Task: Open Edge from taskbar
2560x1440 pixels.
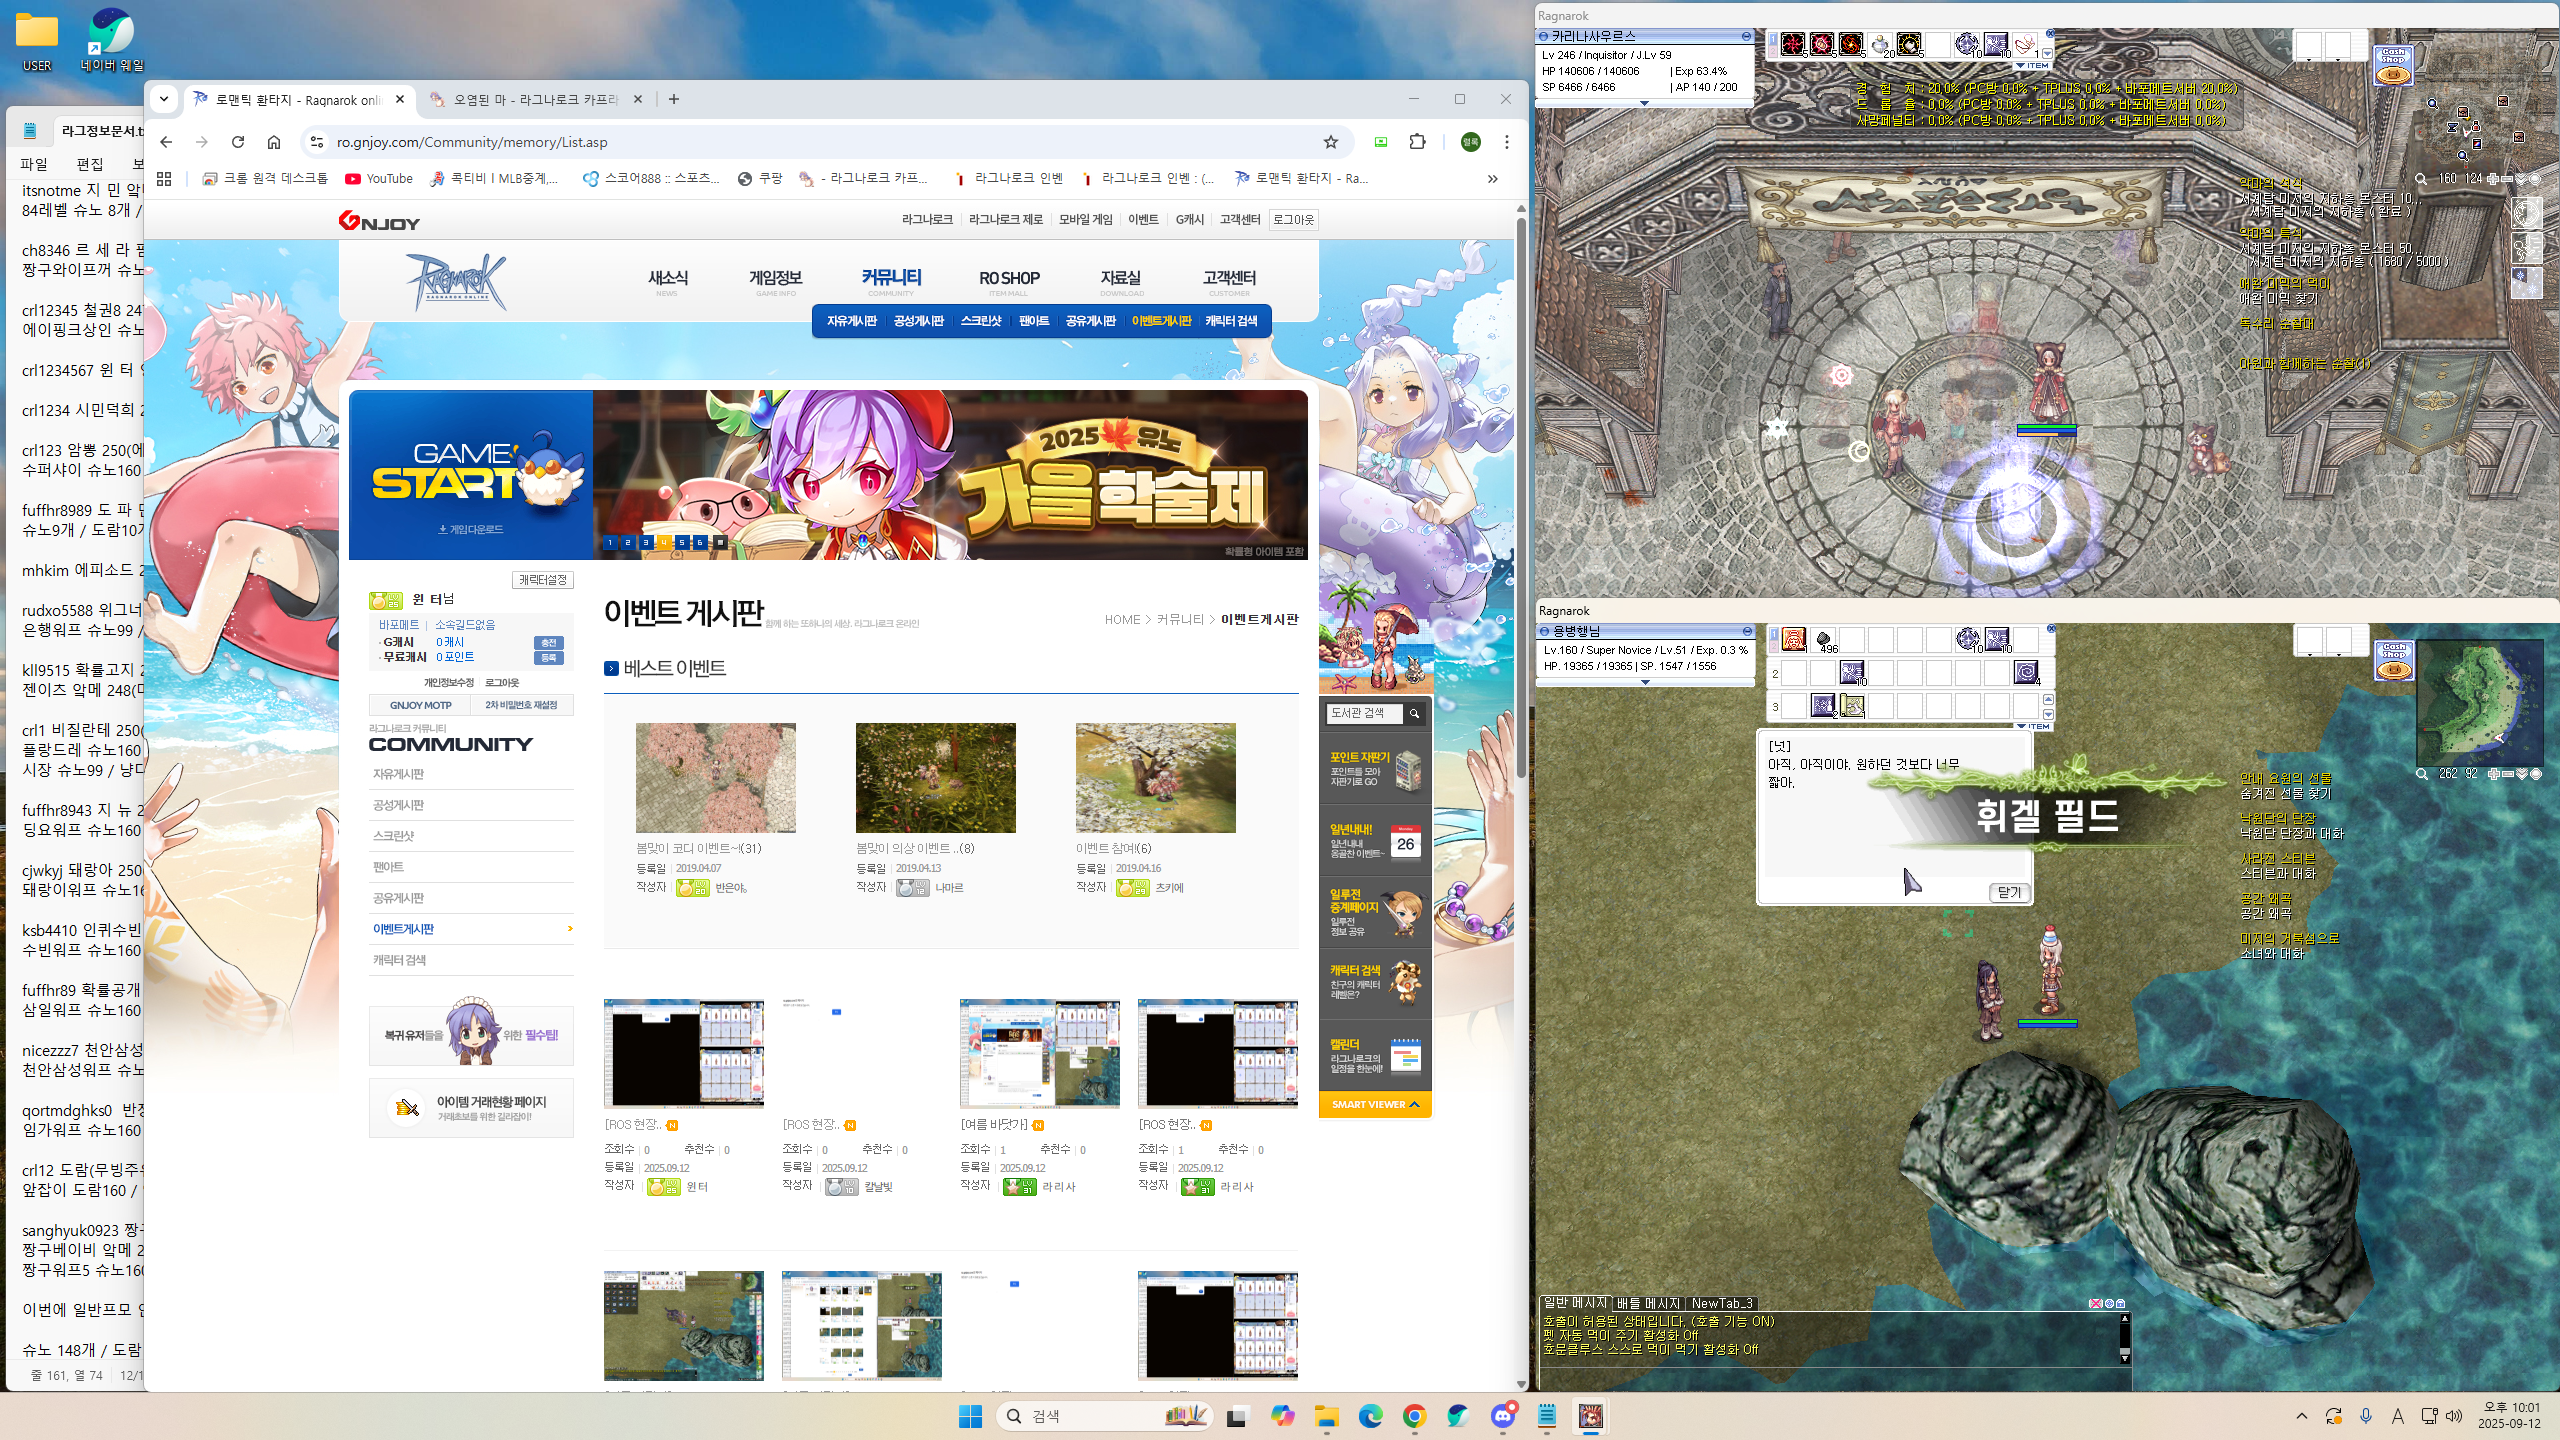Action: coord(1370,1415)
